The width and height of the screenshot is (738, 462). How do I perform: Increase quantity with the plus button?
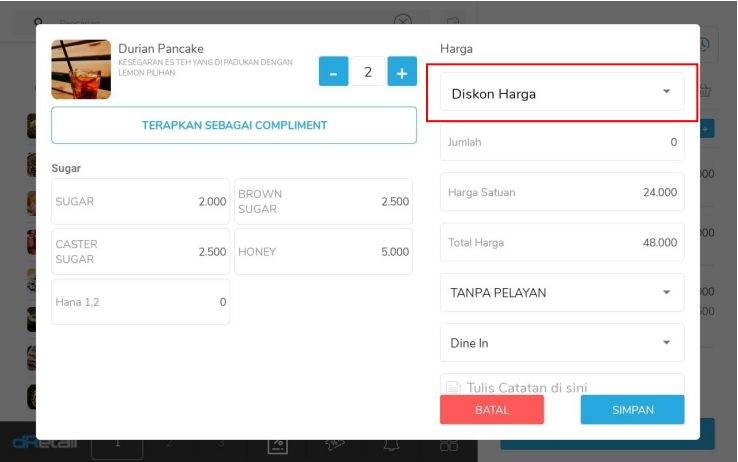[x=402, y=72]
